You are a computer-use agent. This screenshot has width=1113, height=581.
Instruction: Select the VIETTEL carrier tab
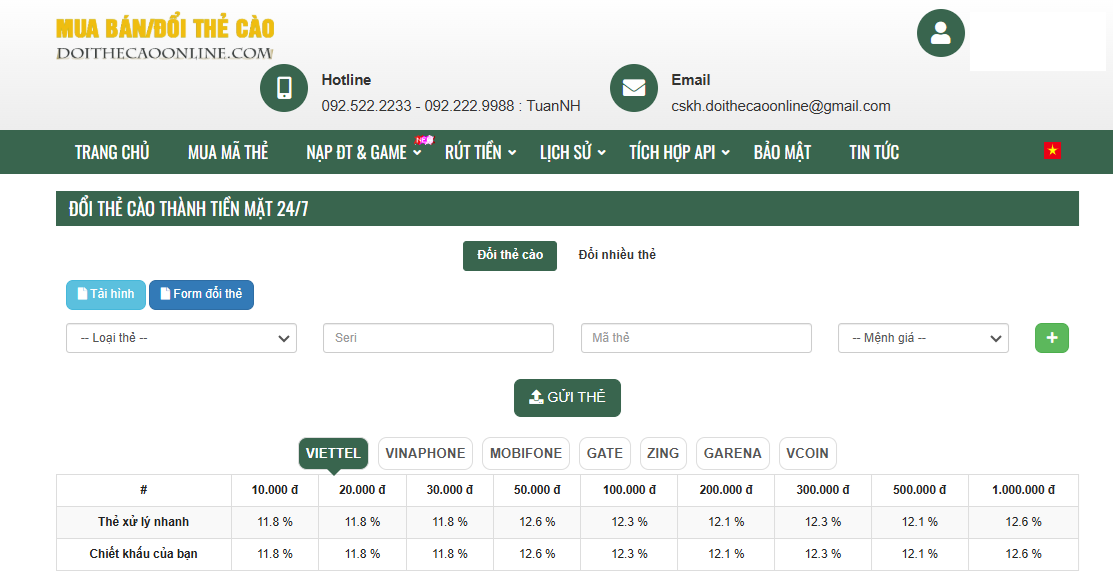[333, 453]
